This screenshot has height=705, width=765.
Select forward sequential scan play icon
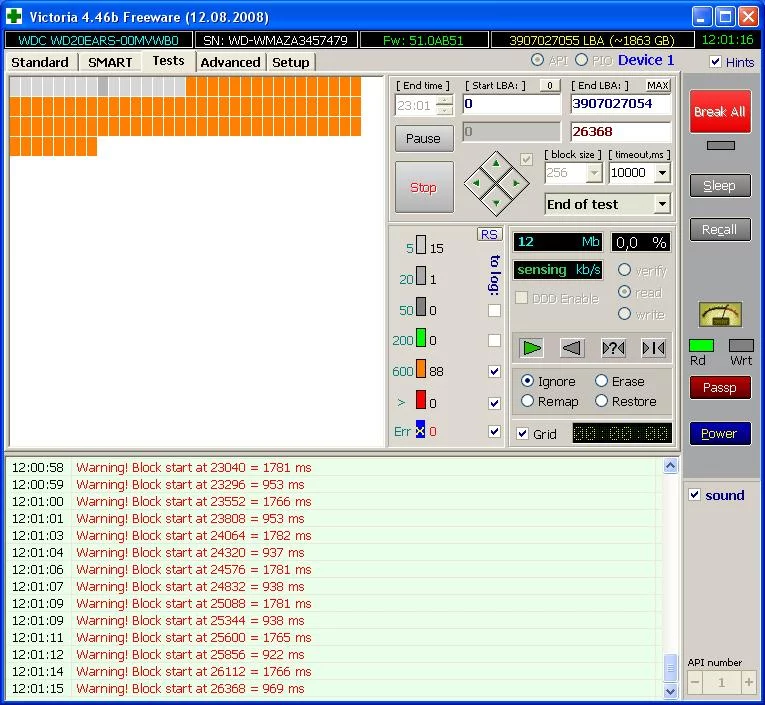tap(532, 347)
